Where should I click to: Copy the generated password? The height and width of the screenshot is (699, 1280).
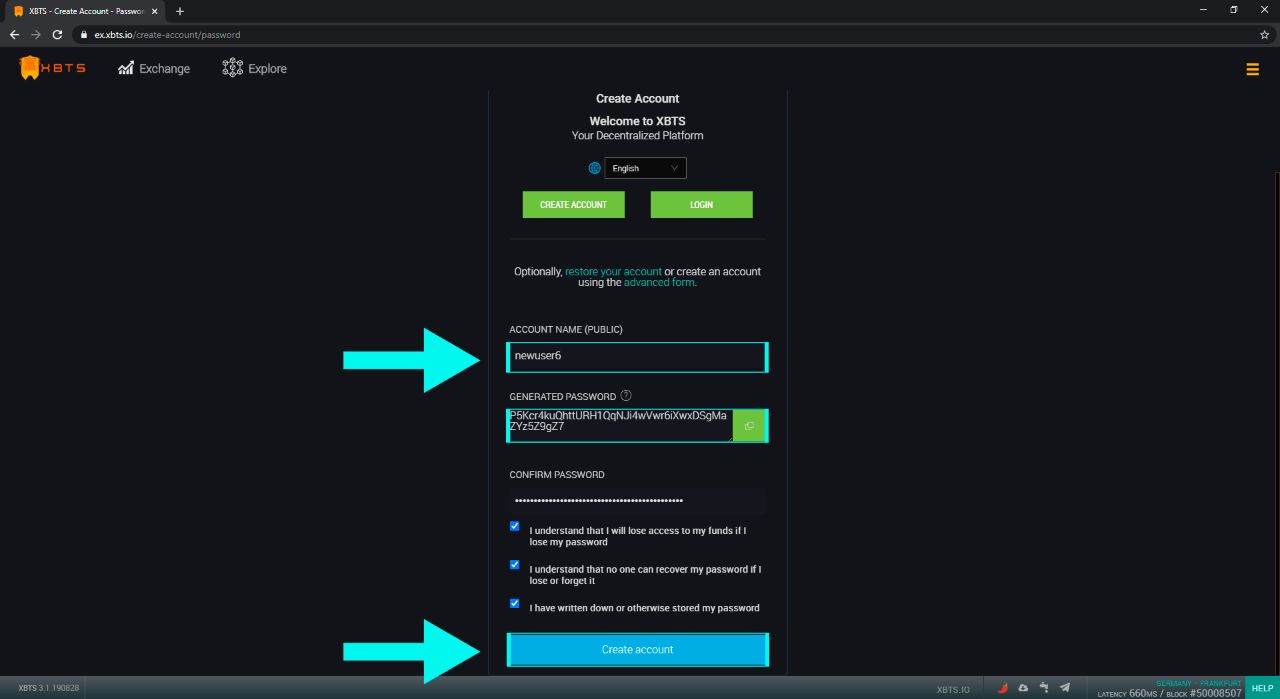749,426
